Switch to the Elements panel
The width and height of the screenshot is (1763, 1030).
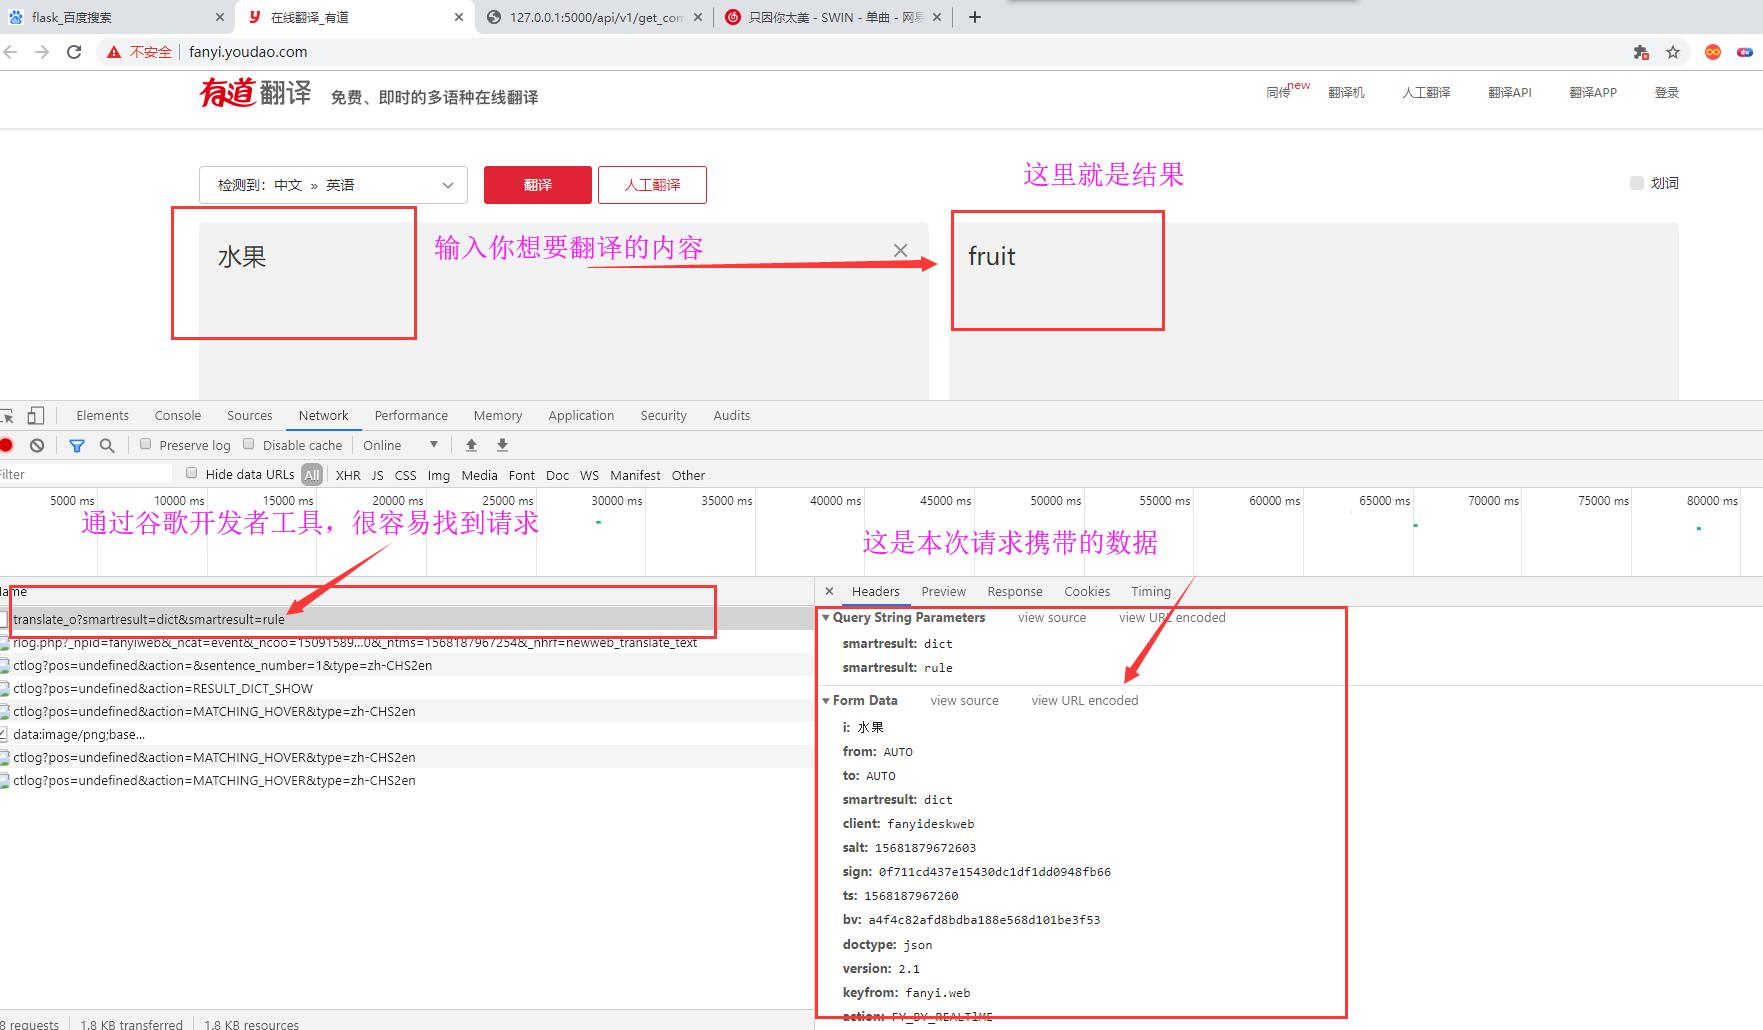click(102, 415)
